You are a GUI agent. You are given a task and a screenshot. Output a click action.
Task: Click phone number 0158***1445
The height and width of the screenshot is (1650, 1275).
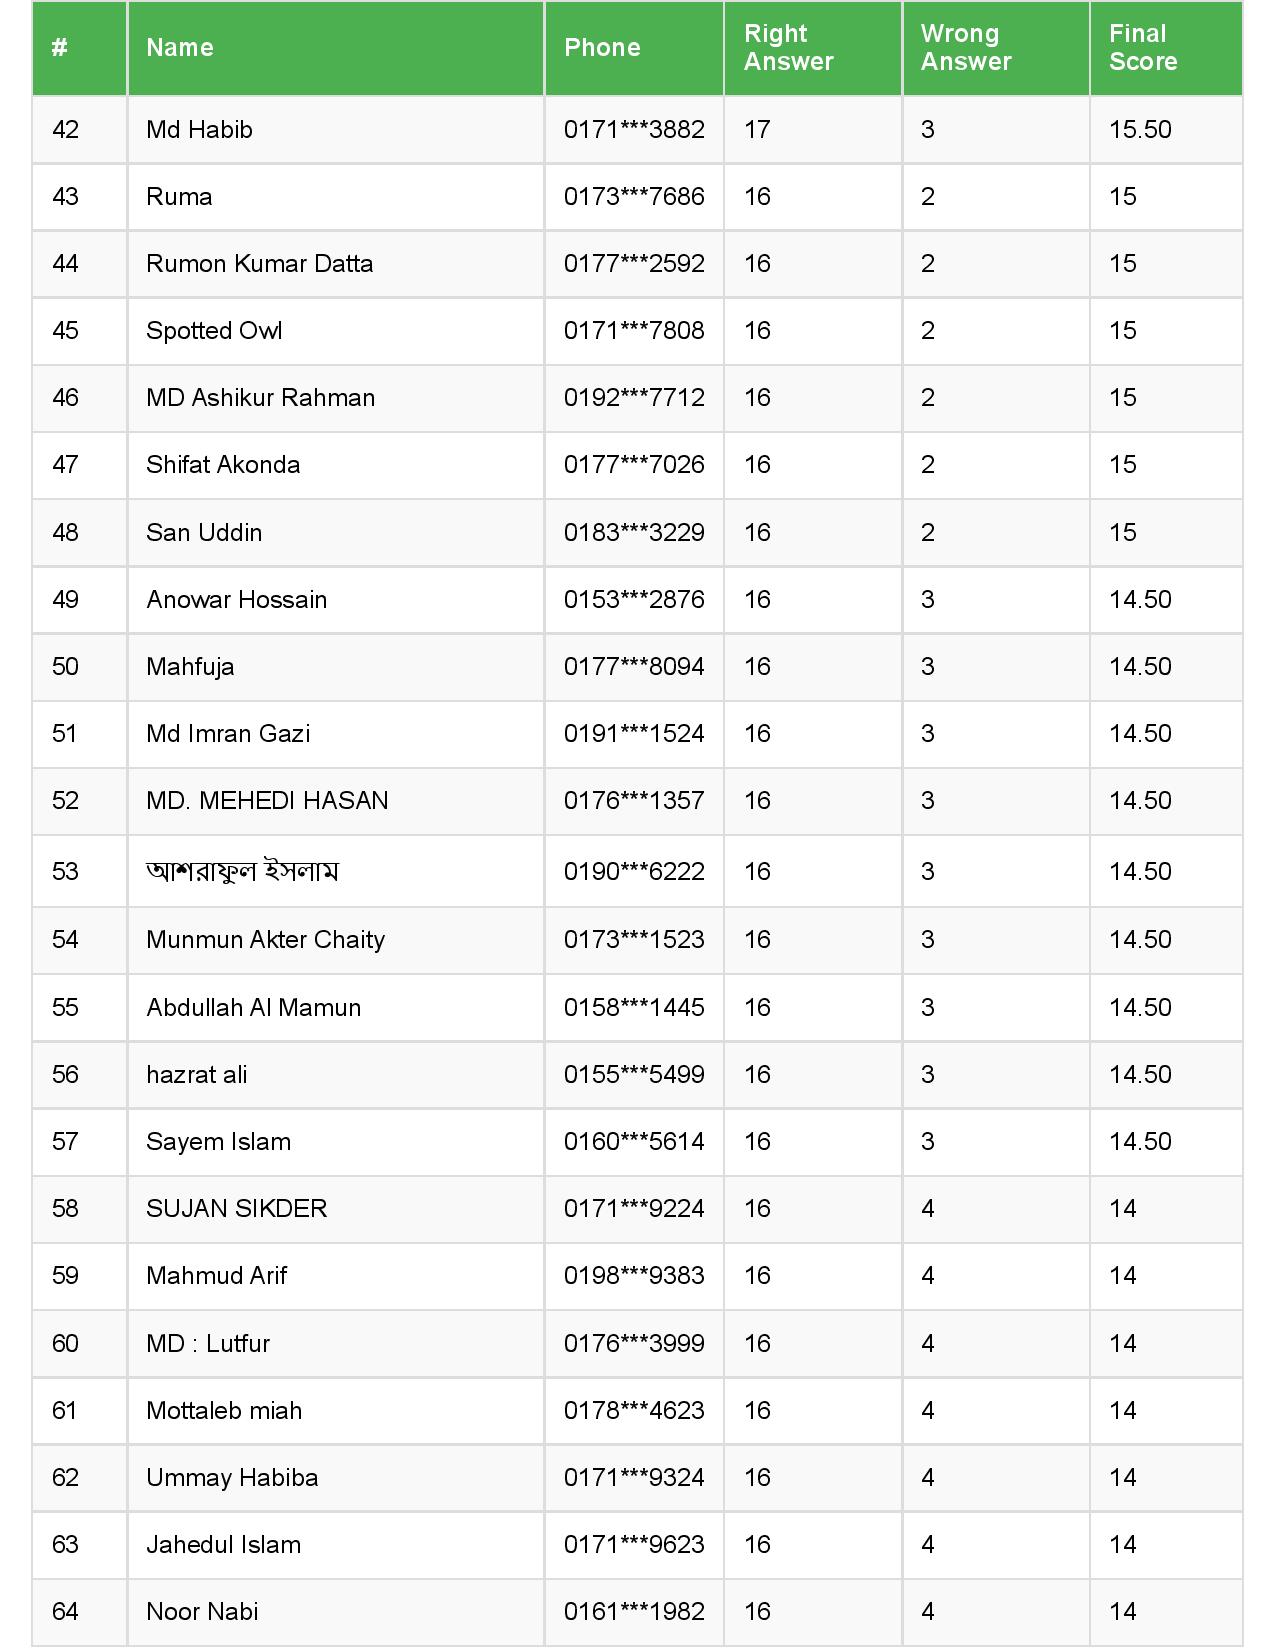(x=634, y=1008)
